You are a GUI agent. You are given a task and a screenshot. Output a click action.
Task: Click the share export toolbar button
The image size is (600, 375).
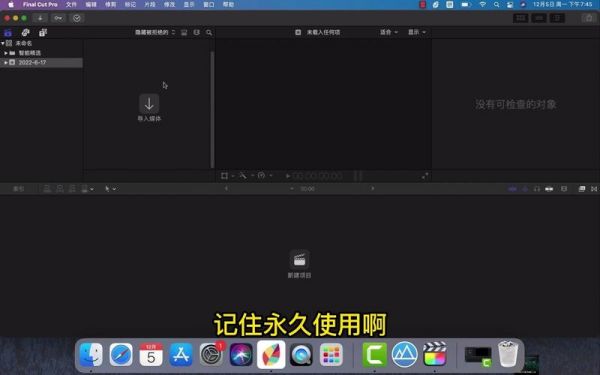click(x=589, y=18)
